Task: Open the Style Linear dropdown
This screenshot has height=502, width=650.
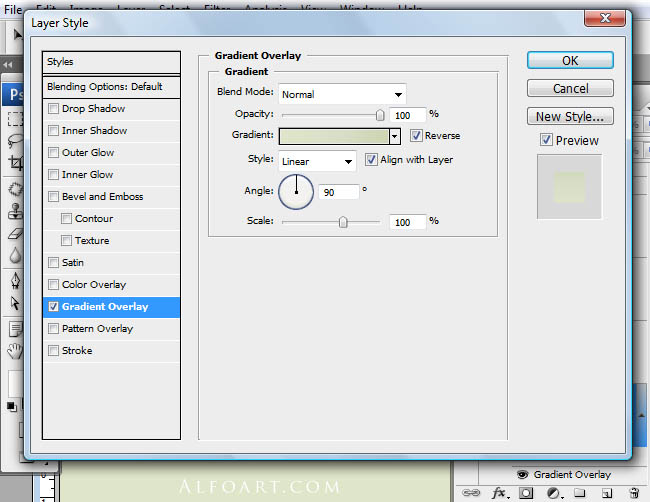Action: click(318, 161)
